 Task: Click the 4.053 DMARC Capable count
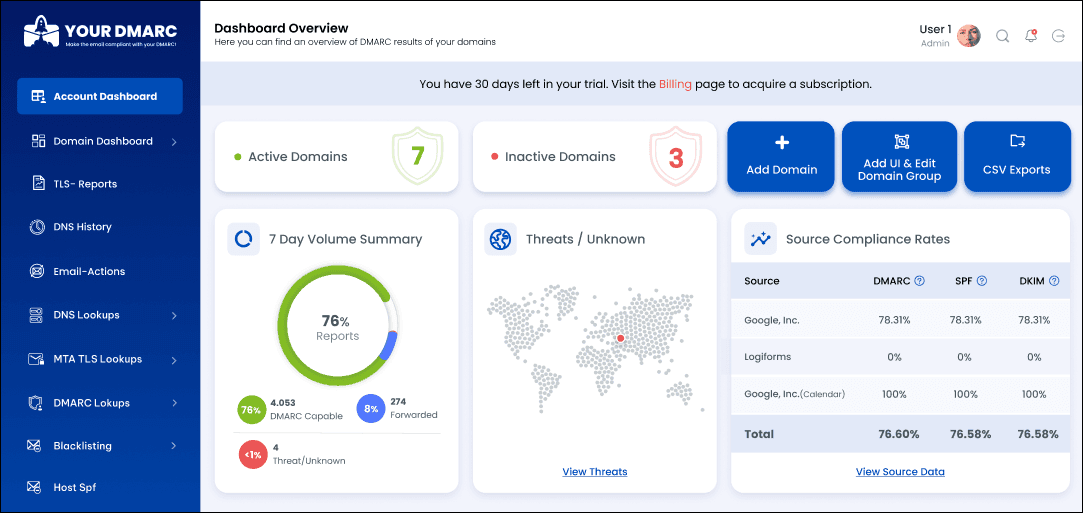283,401
